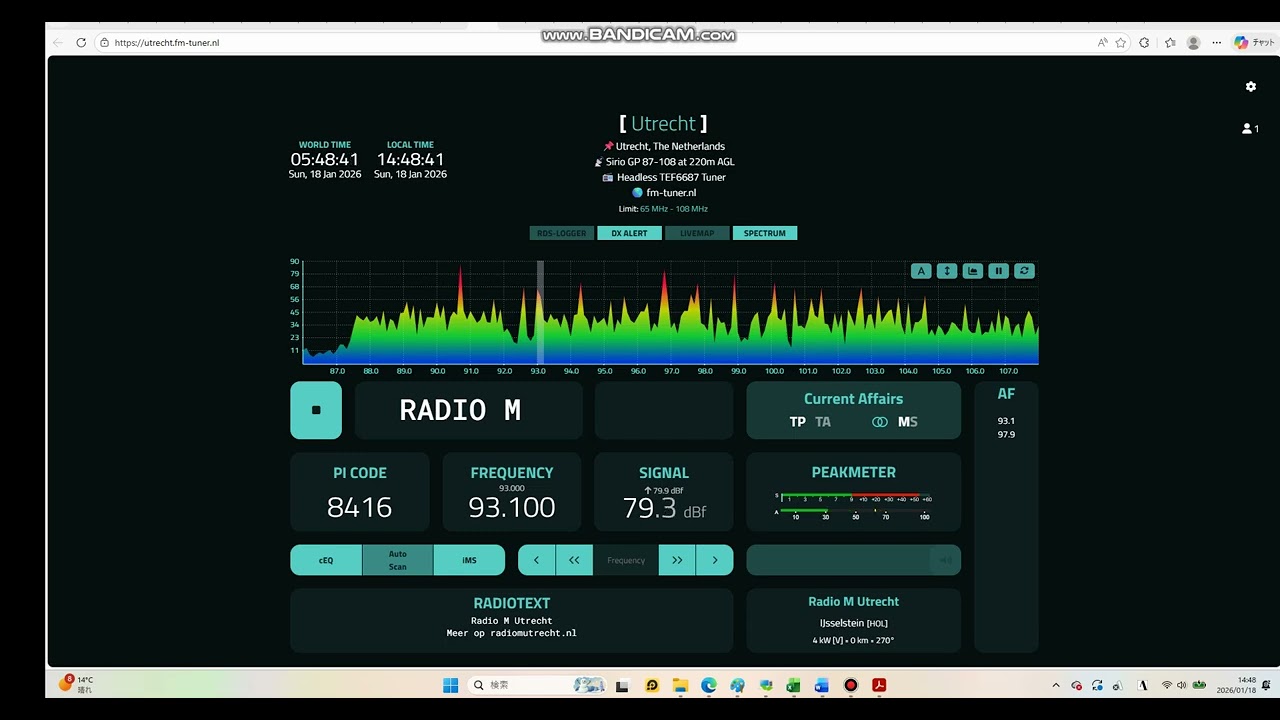Click the 79.3 dBf signal readout

pyautogui.click(x=664, y=508)
